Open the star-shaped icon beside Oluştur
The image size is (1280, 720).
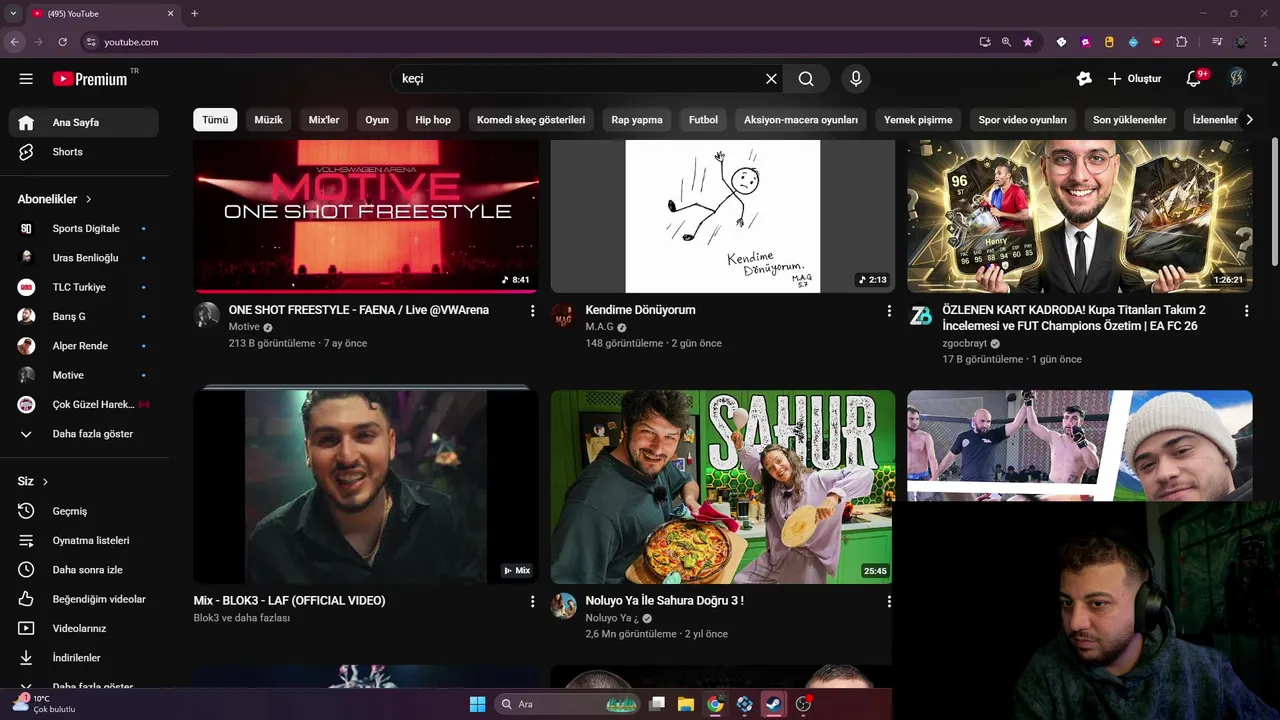1084,79
